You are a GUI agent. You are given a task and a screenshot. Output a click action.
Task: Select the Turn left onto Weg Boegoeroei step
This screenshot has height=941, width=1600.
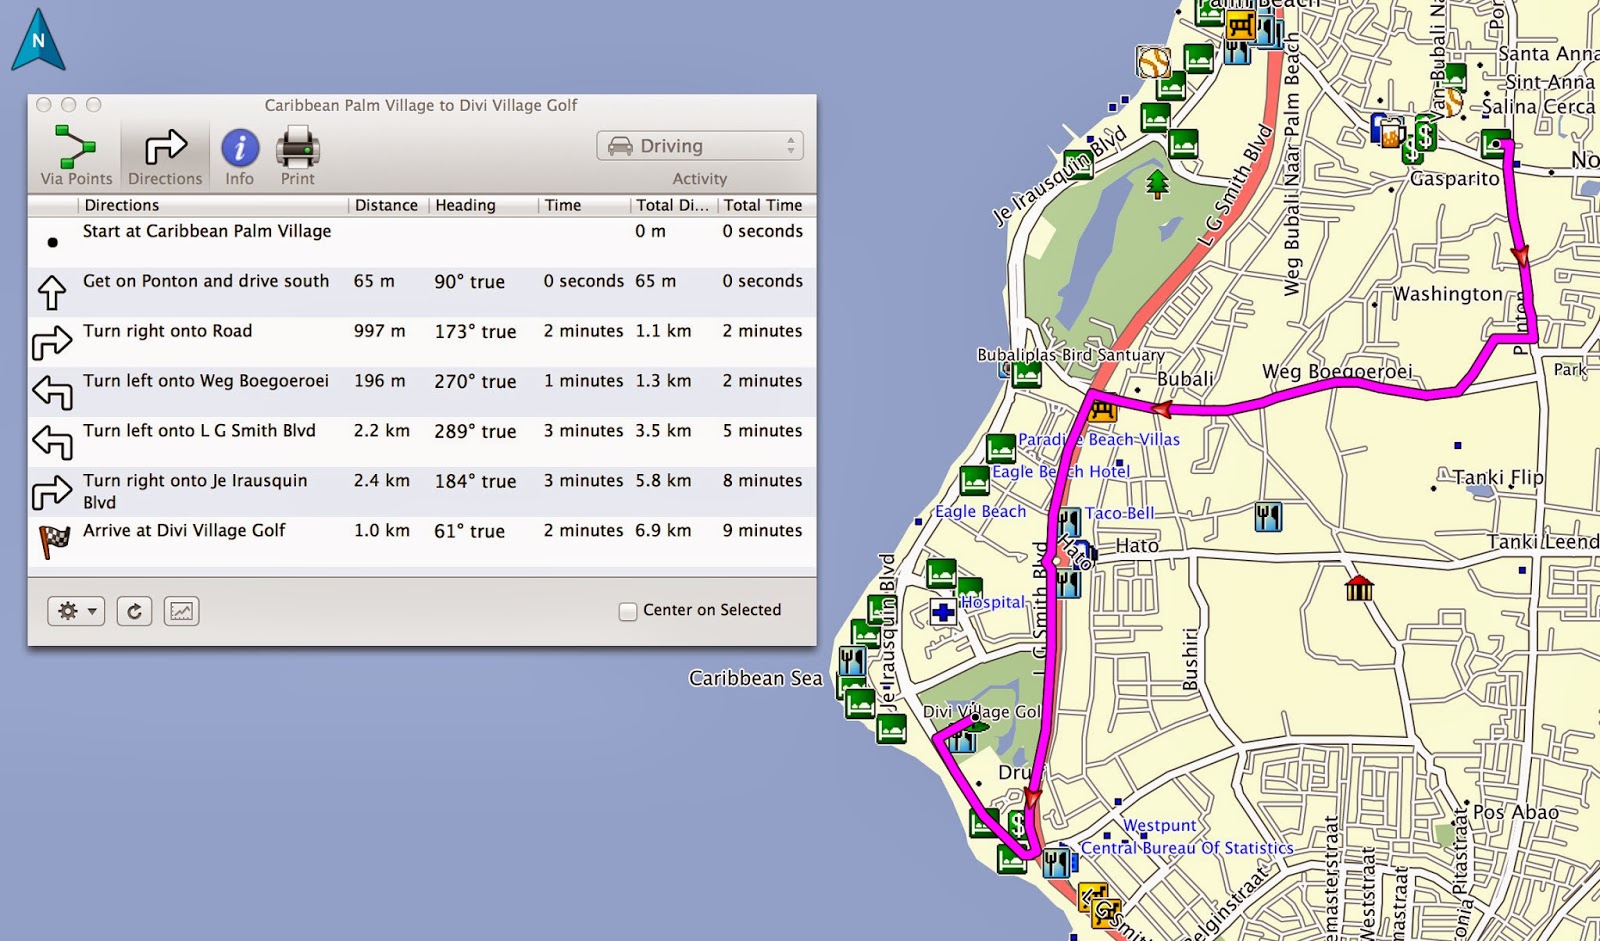pos(422,392)
